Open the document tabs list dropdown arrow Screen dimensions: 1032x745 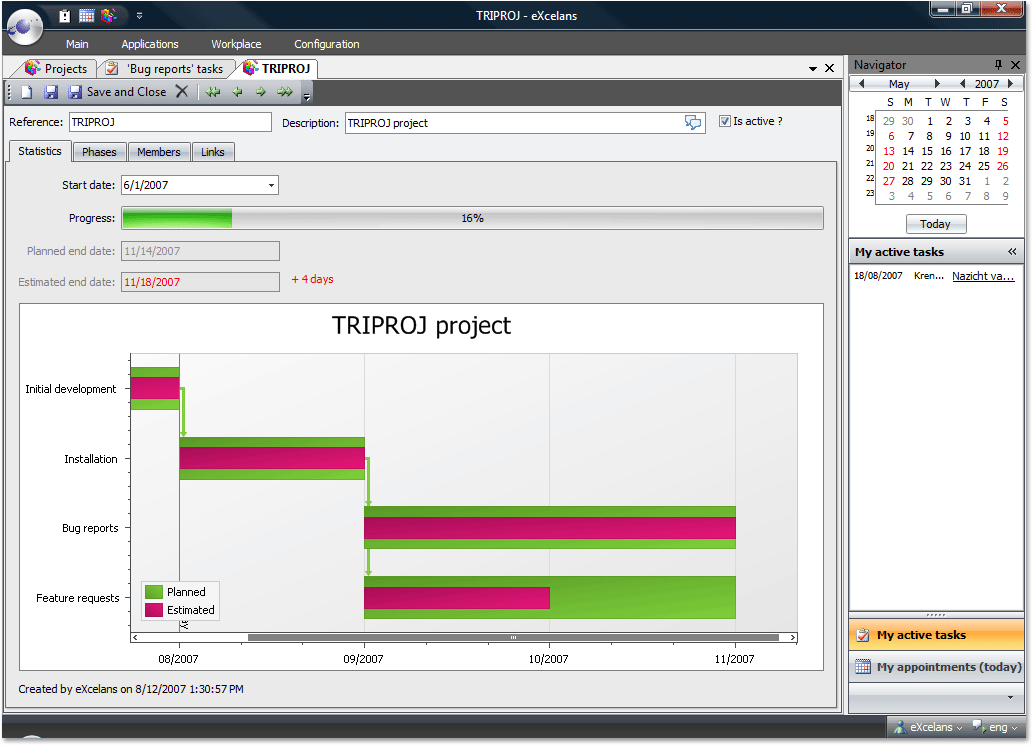click(812, 69)
